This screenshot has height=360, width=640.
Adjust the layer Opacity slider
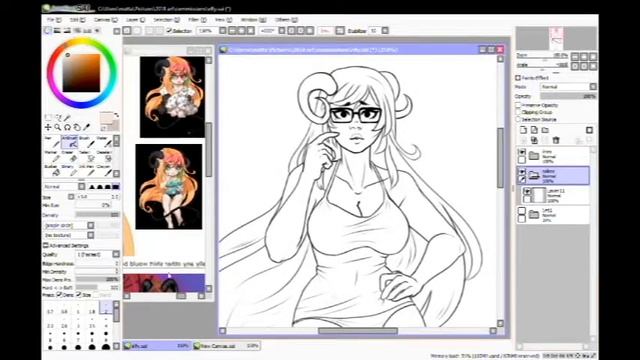(568, 96)
